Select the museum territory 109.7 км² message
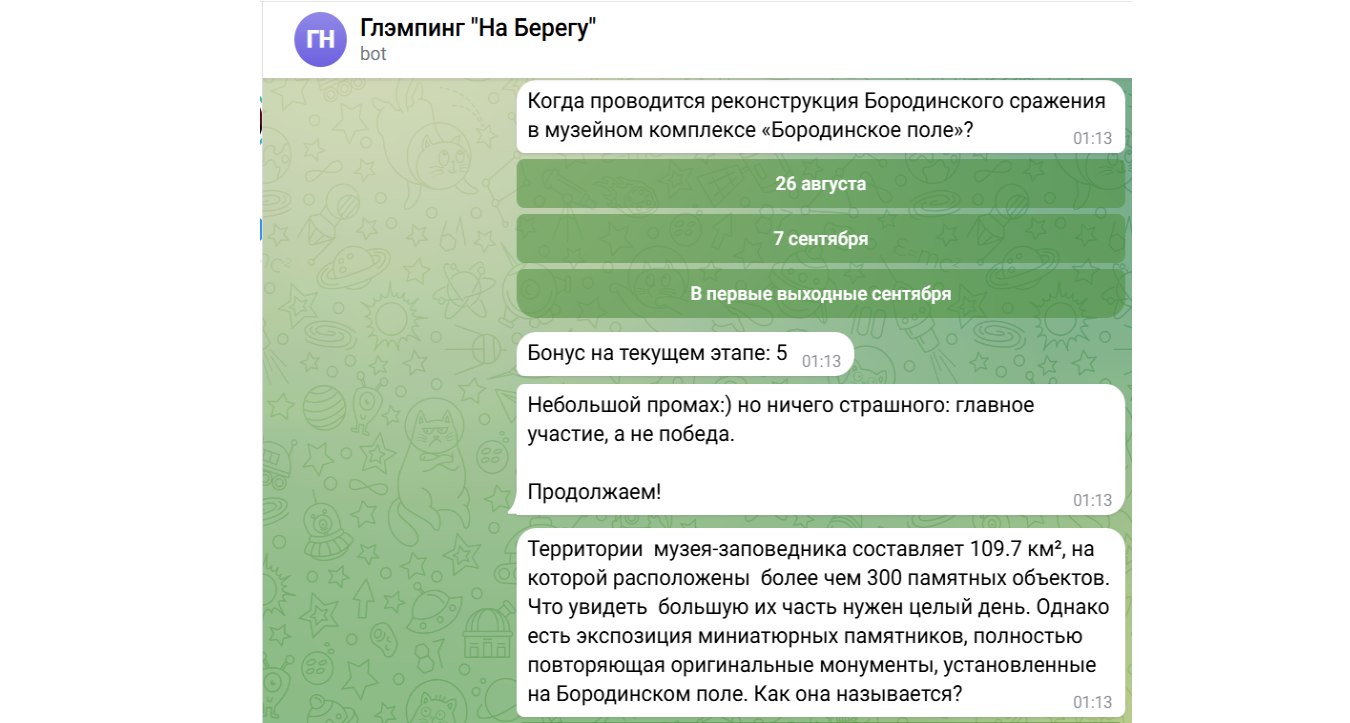 [x=800, y=620]
